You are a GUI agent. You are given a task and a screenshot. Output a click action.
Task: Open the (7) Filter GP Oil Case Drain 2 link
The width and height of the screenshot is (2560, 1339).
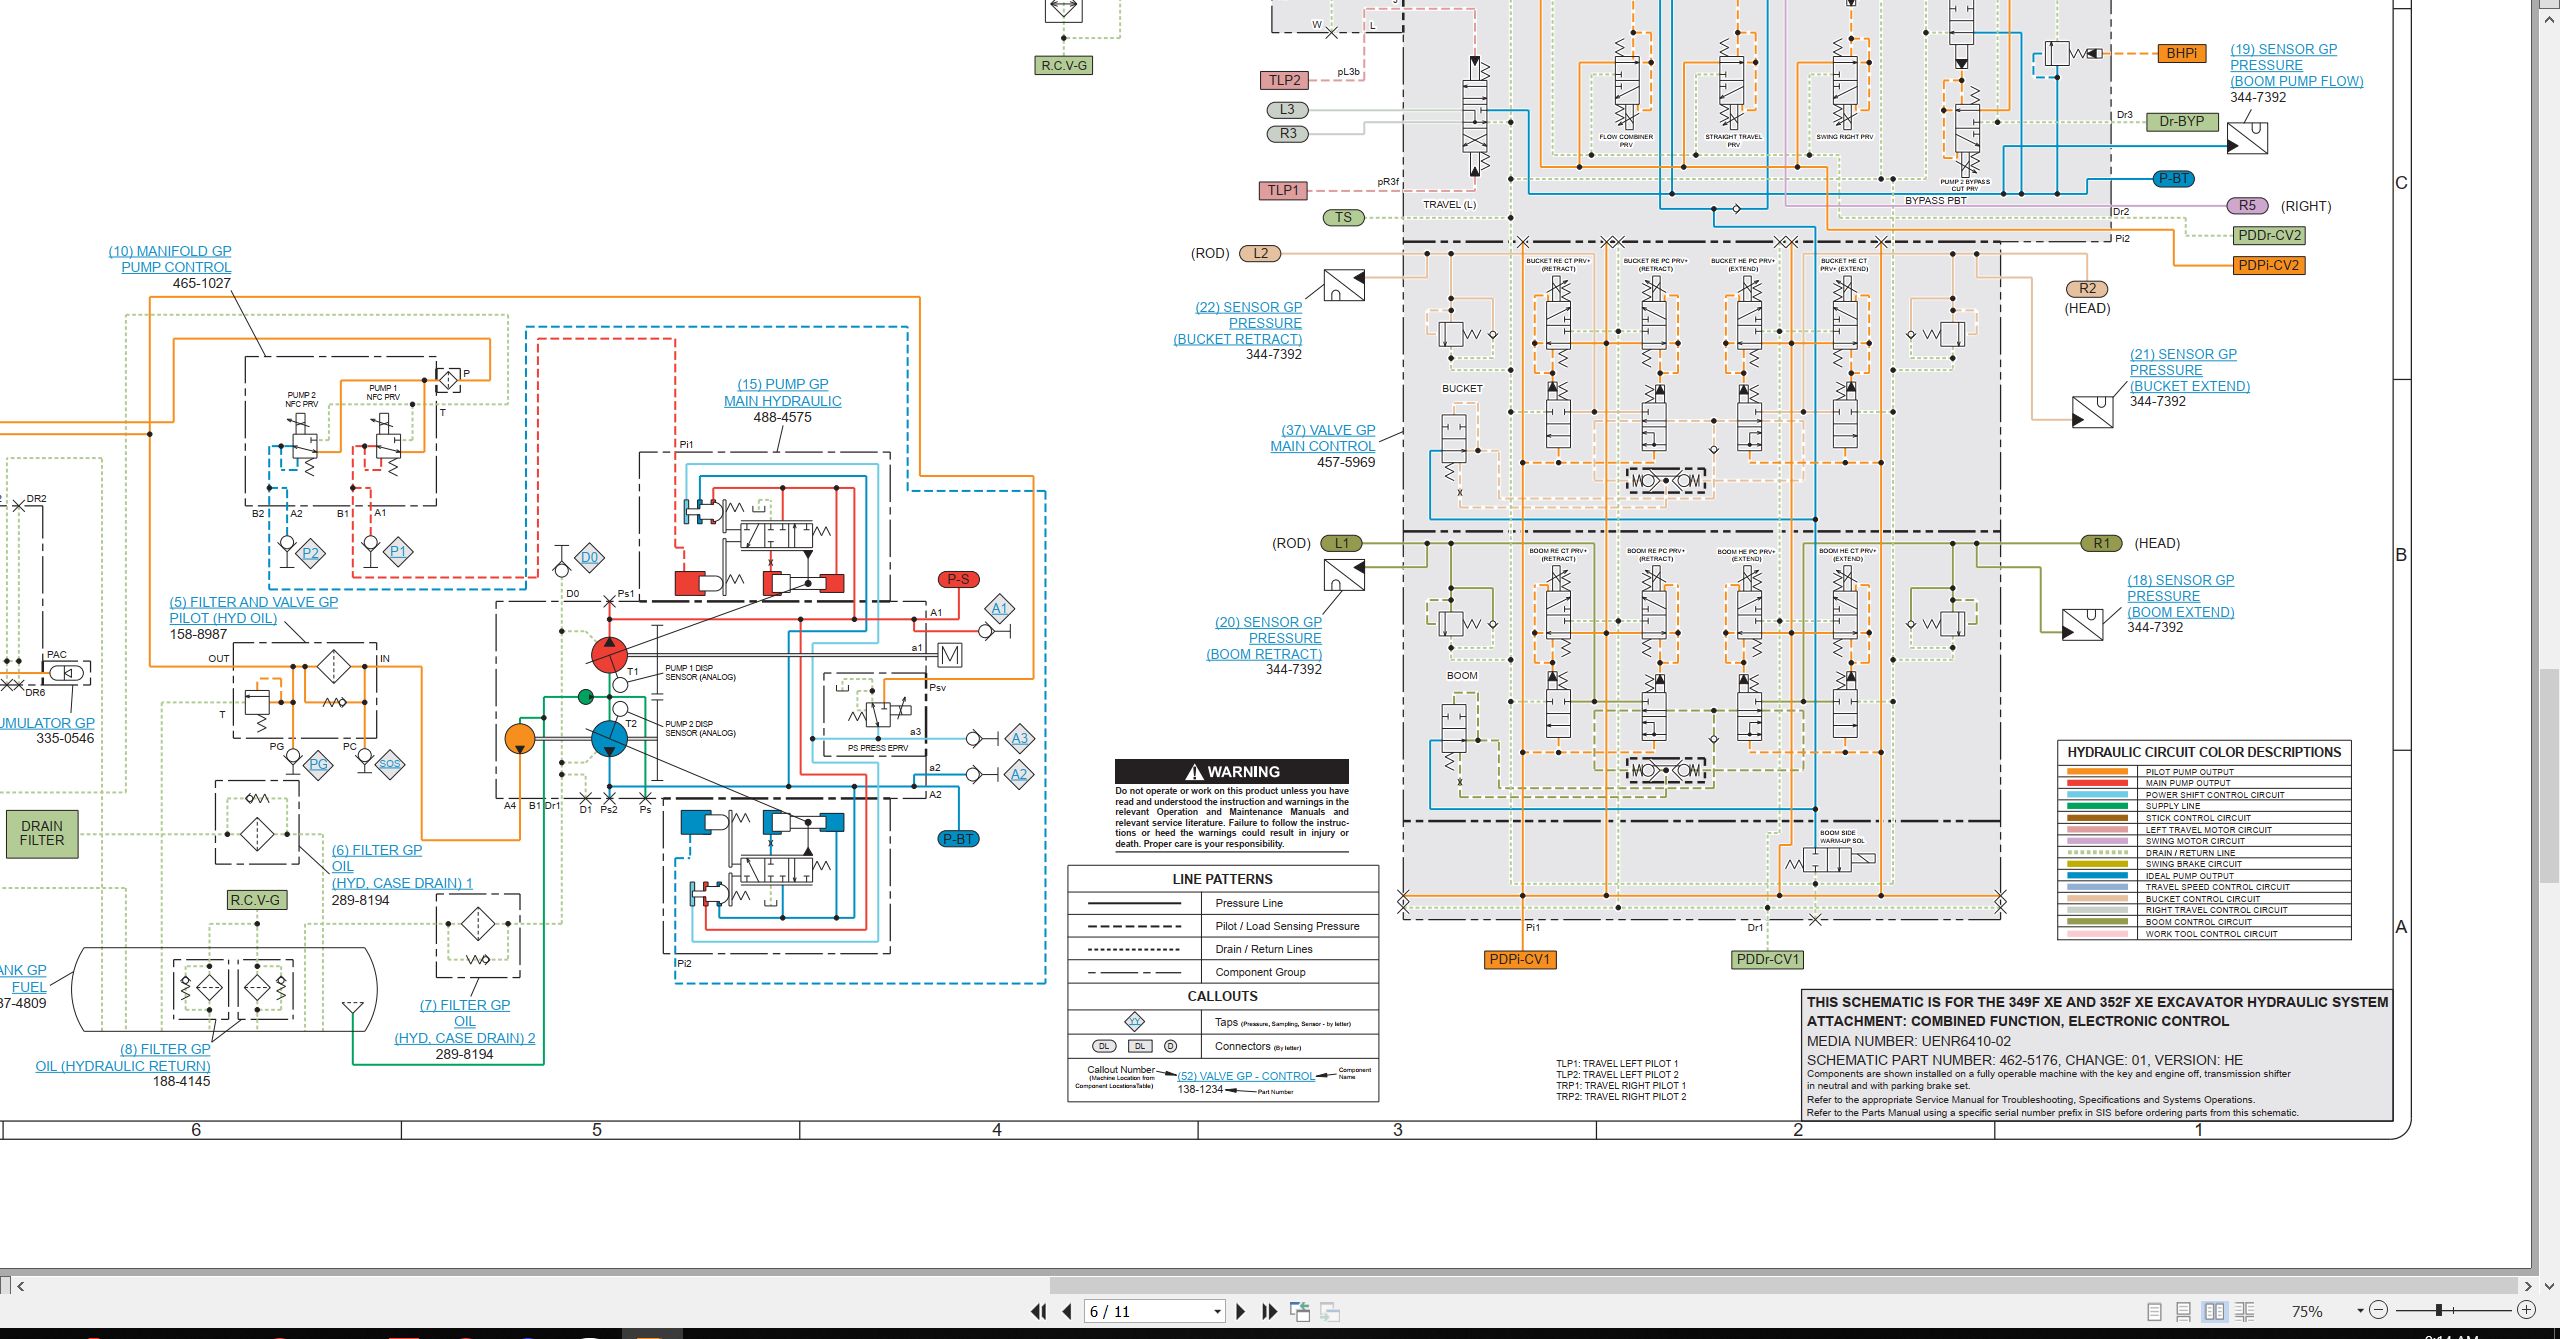465,1021
